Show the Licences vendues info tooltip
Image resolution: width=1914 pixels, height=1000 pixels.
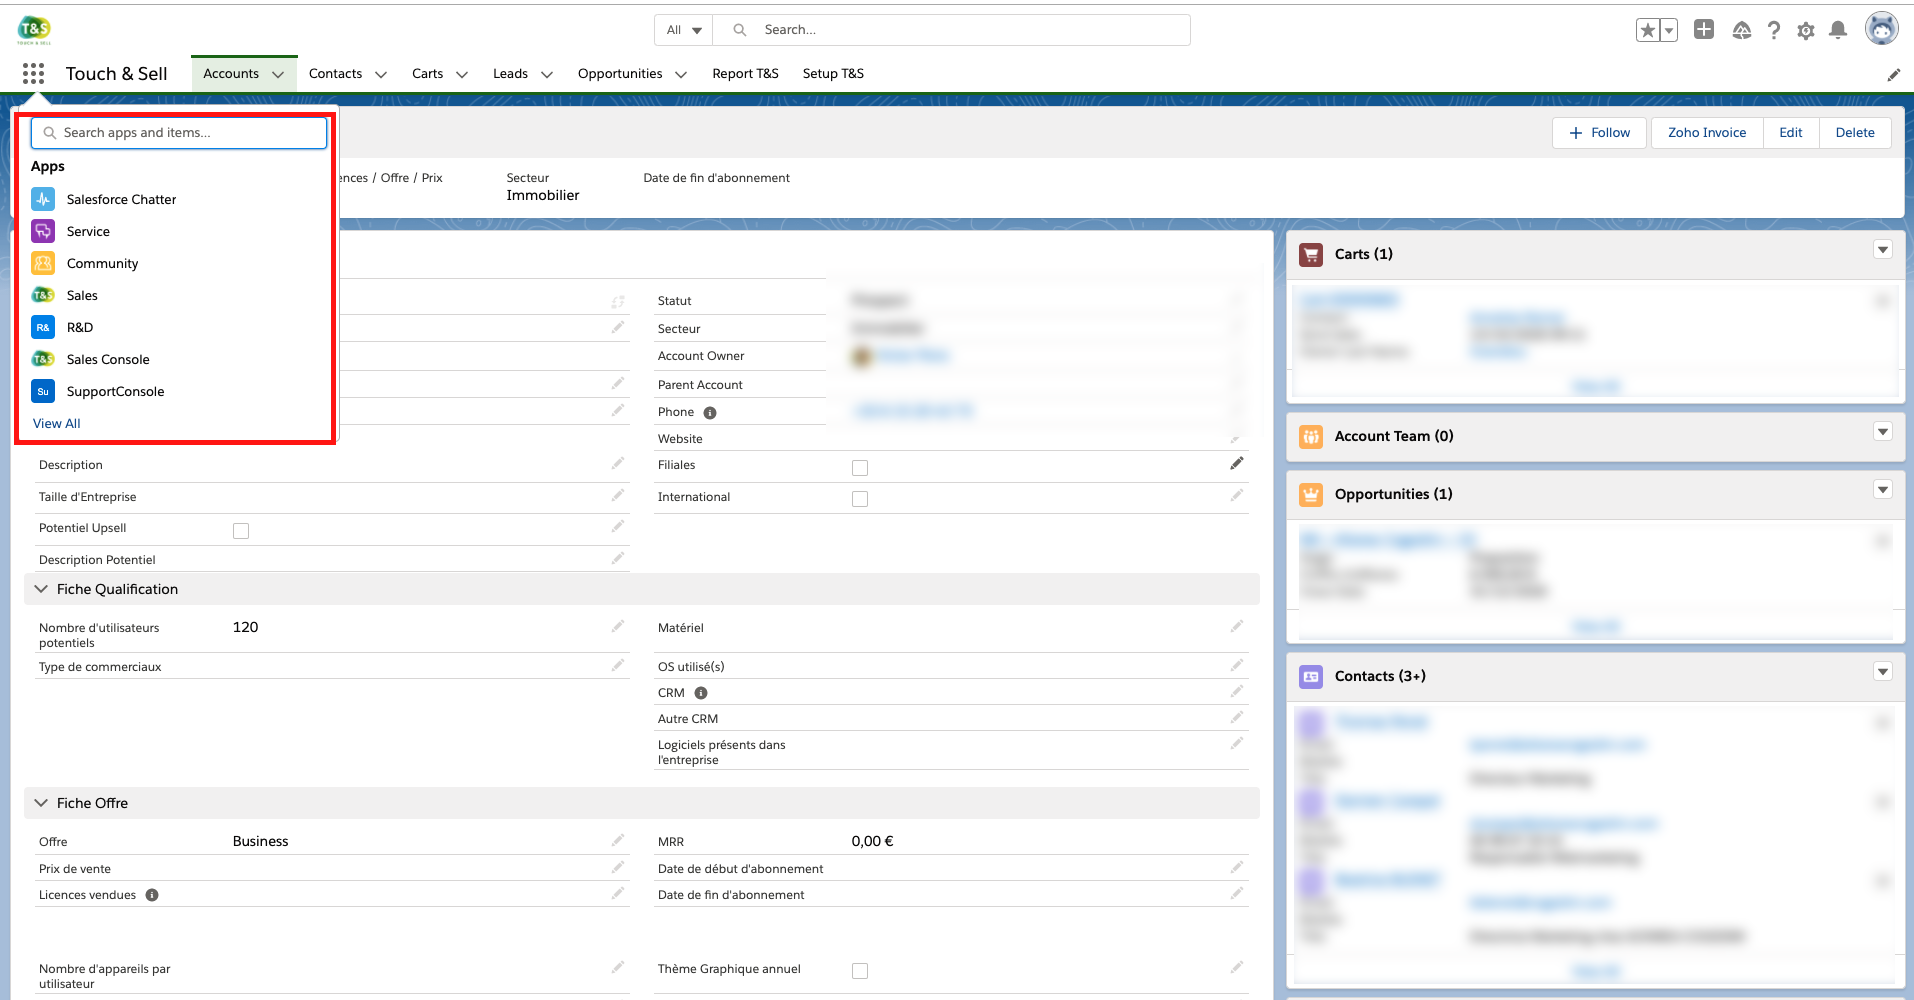(152, 895)
